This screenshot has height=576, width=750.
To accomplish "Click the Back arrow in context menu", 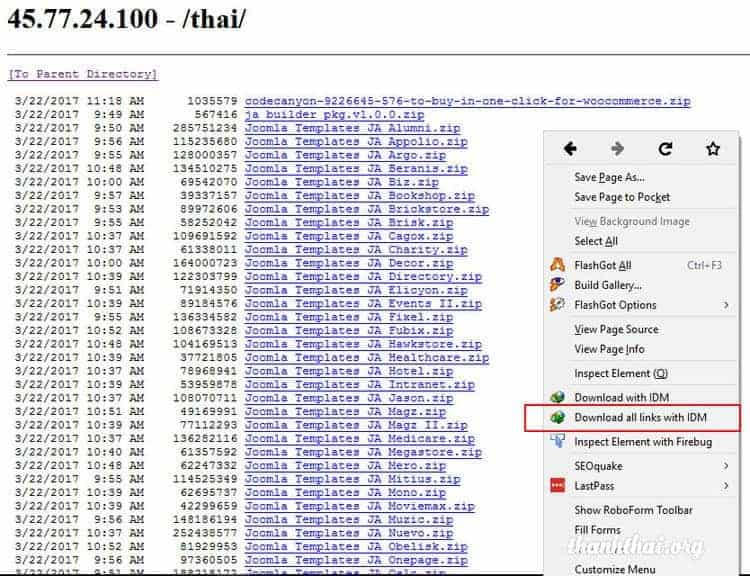I will pyautogui.click(x=570, y=149).
